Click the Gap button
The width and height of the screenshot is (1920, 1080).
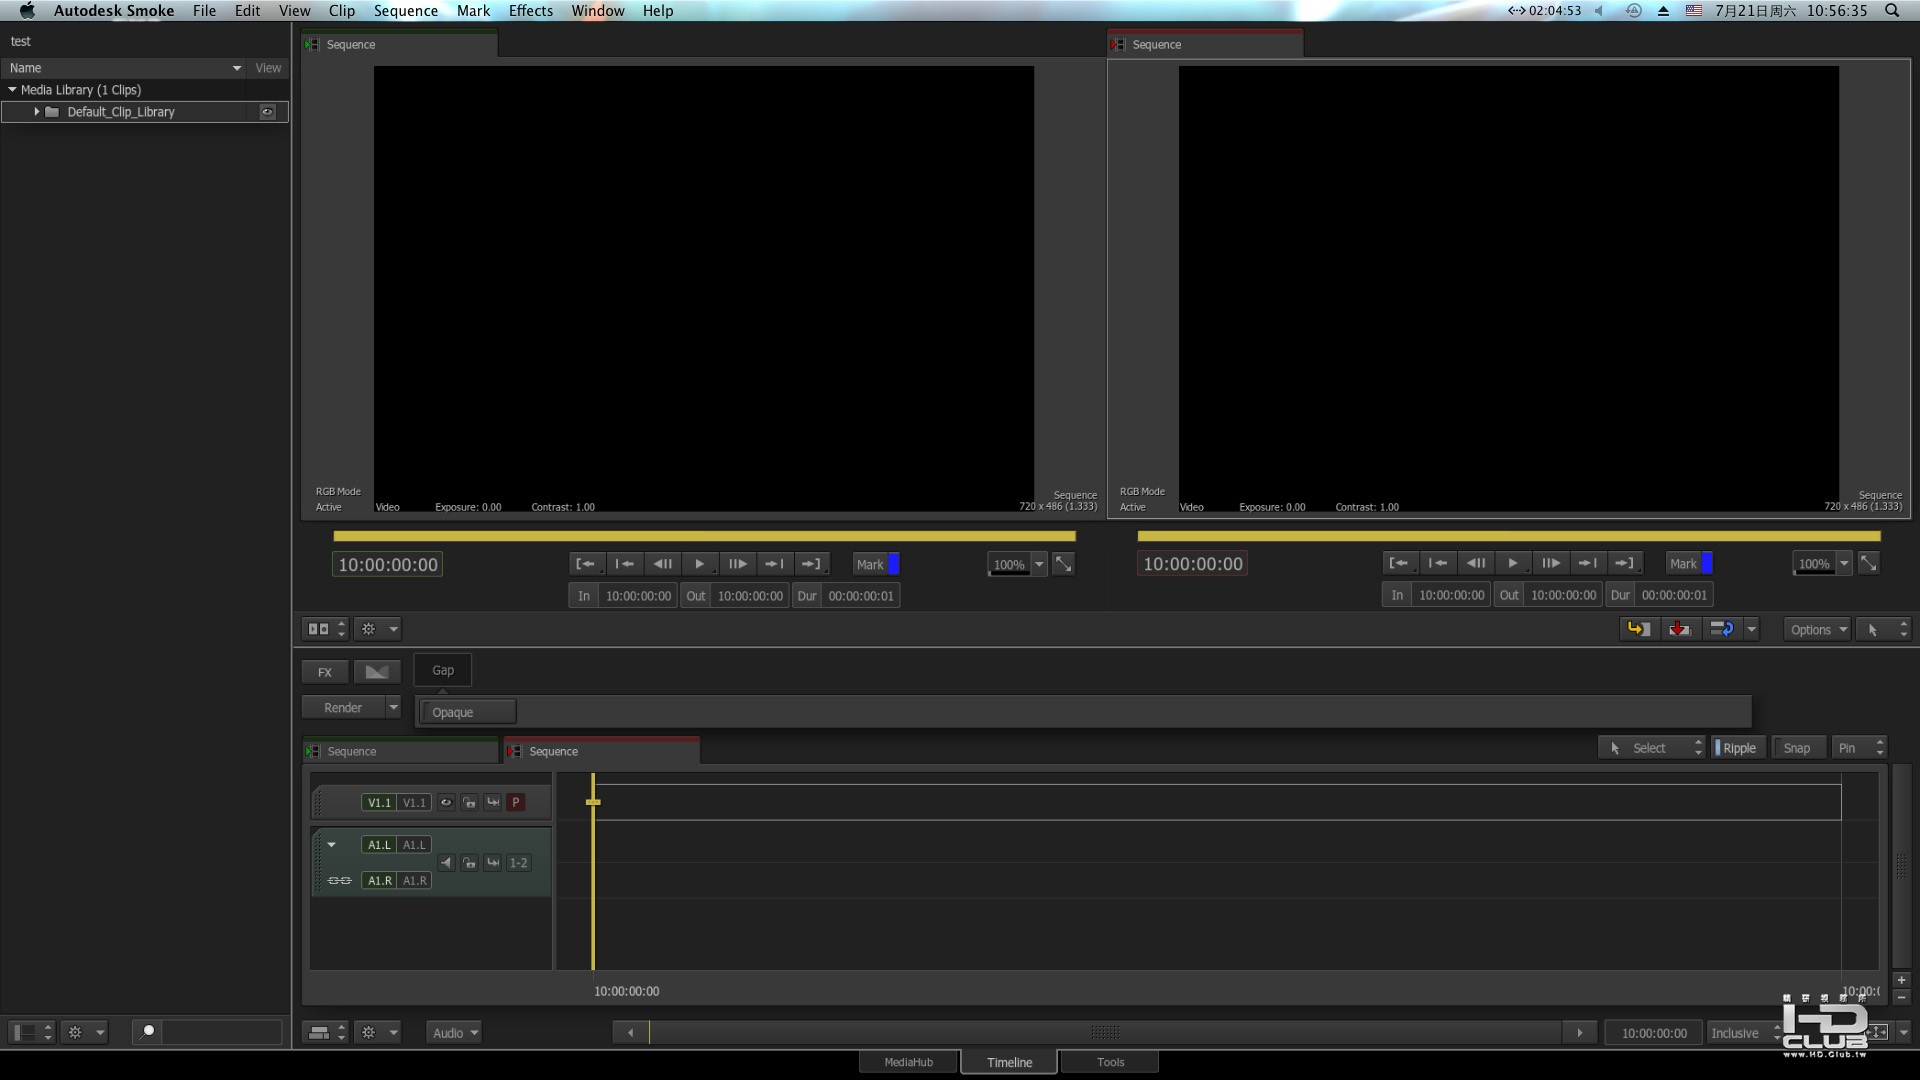[443, 670]
